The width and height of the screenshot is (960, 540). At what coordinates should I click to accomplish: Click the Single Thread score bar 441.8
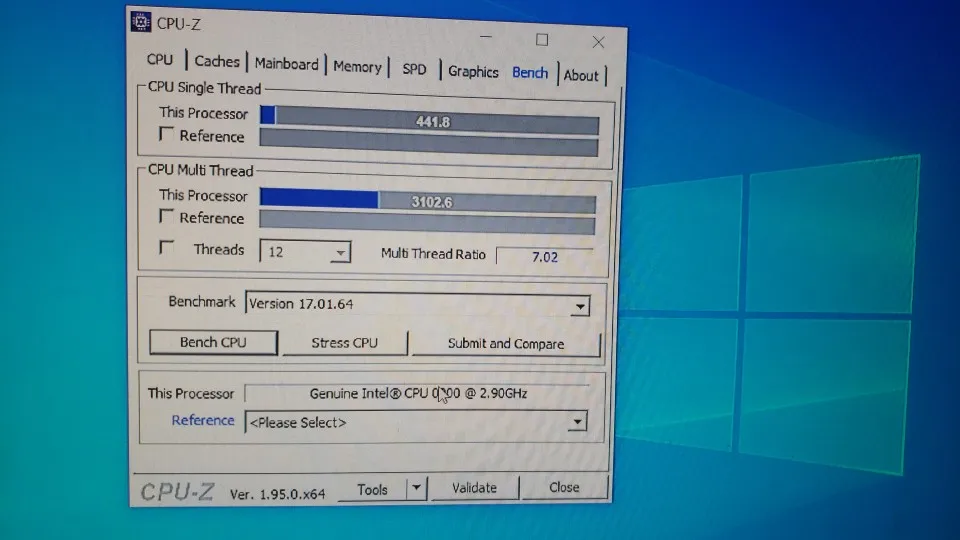tap(429, 120)
